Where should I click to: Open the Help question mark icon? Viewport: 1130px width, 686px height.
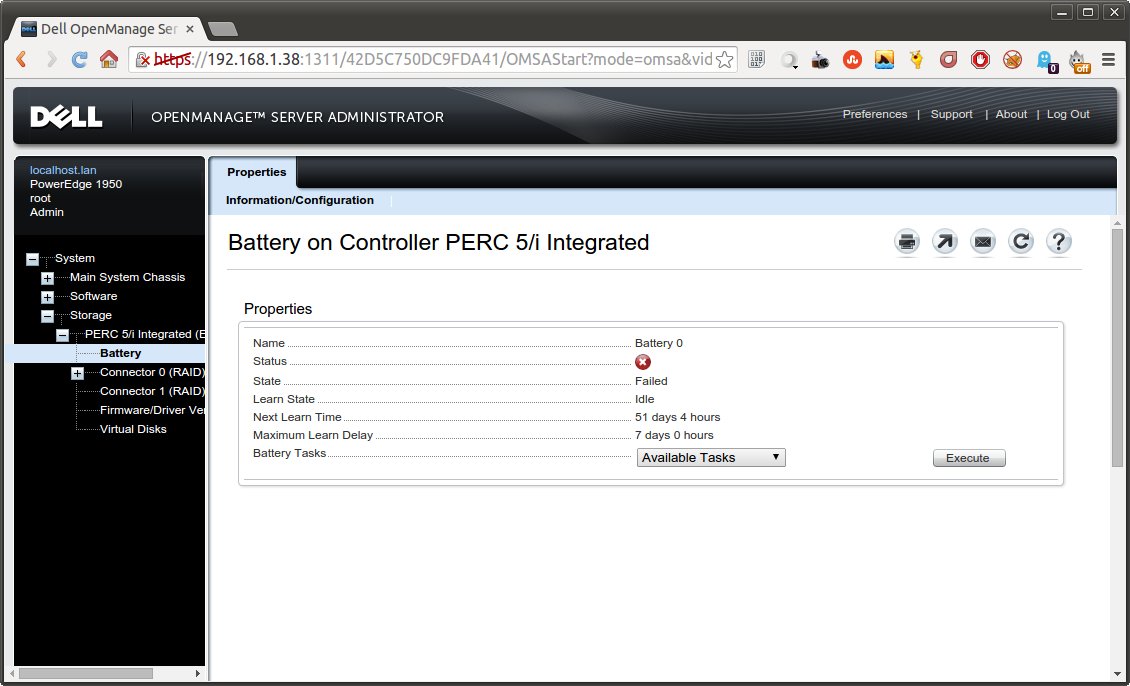point(1059,242)
